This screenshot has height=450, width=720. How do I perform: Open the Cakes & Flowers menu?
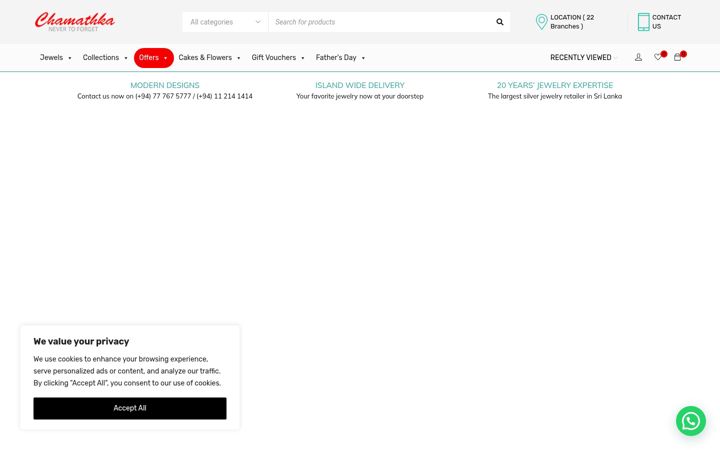[205, 57]
